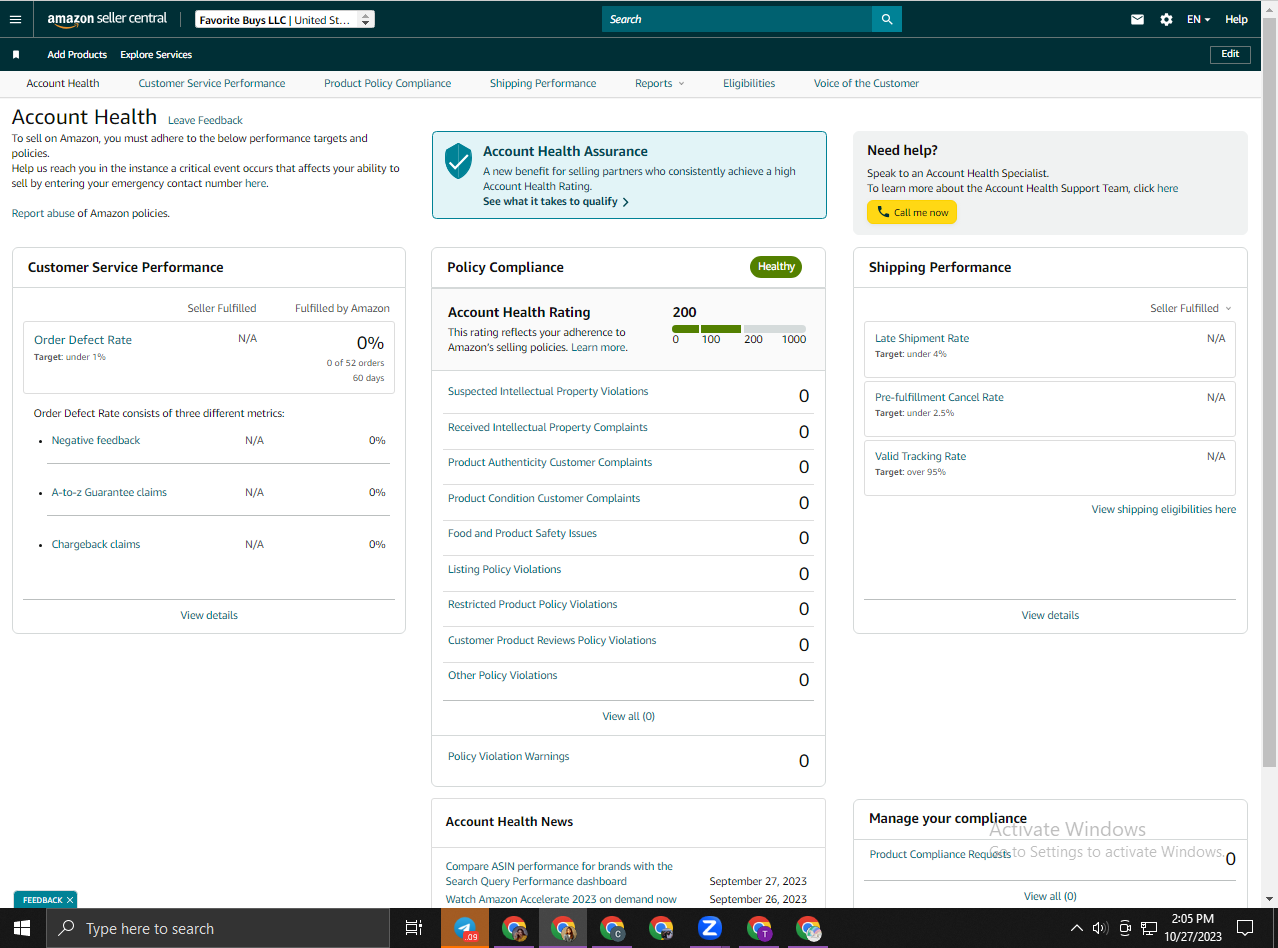Viewport: 1278px width, 948px height.
Task: Click the volume speaker tray icon
Action: pyautogui.click(x=1100, y=928)
